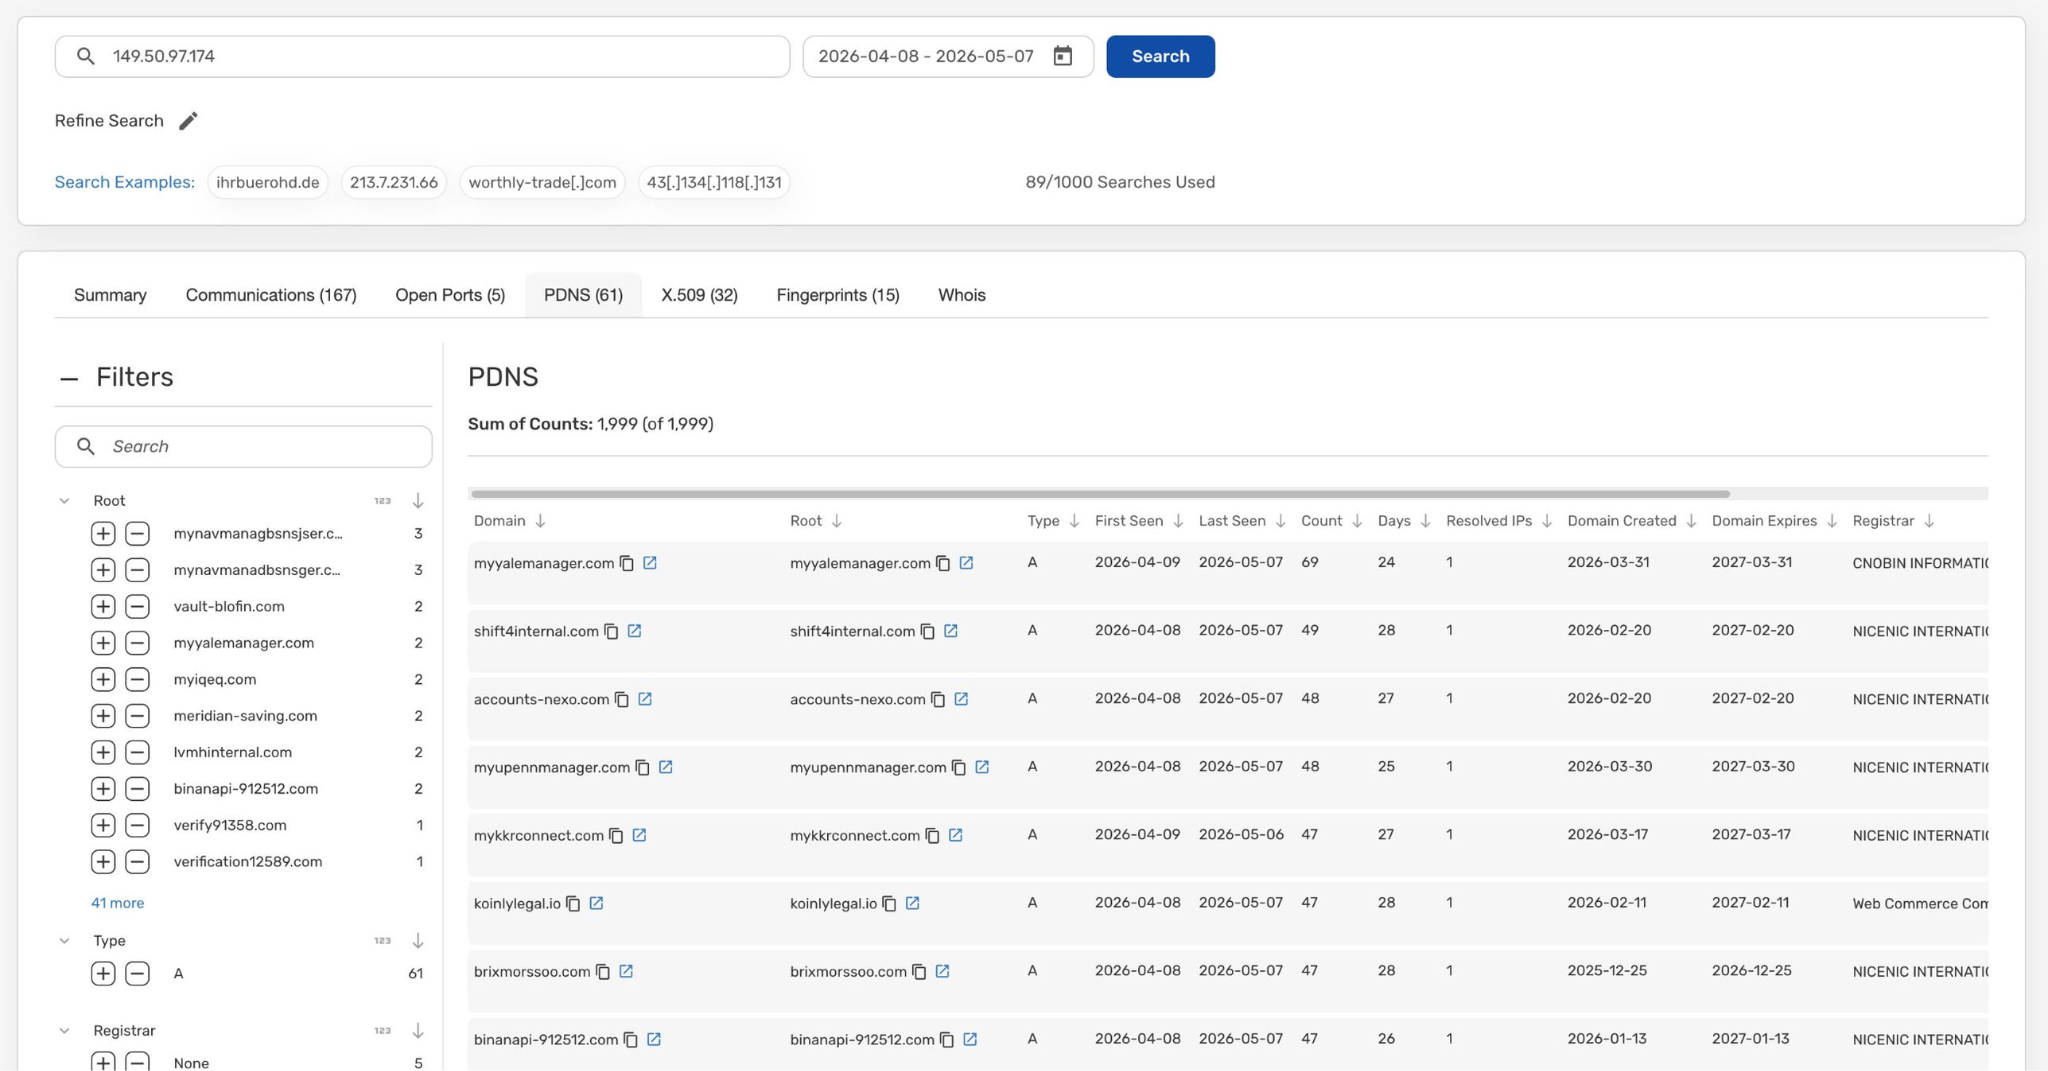Copy the myyalemanager.com domain in Domain column
This screenshot has height=1071, width=2048.
627,563
